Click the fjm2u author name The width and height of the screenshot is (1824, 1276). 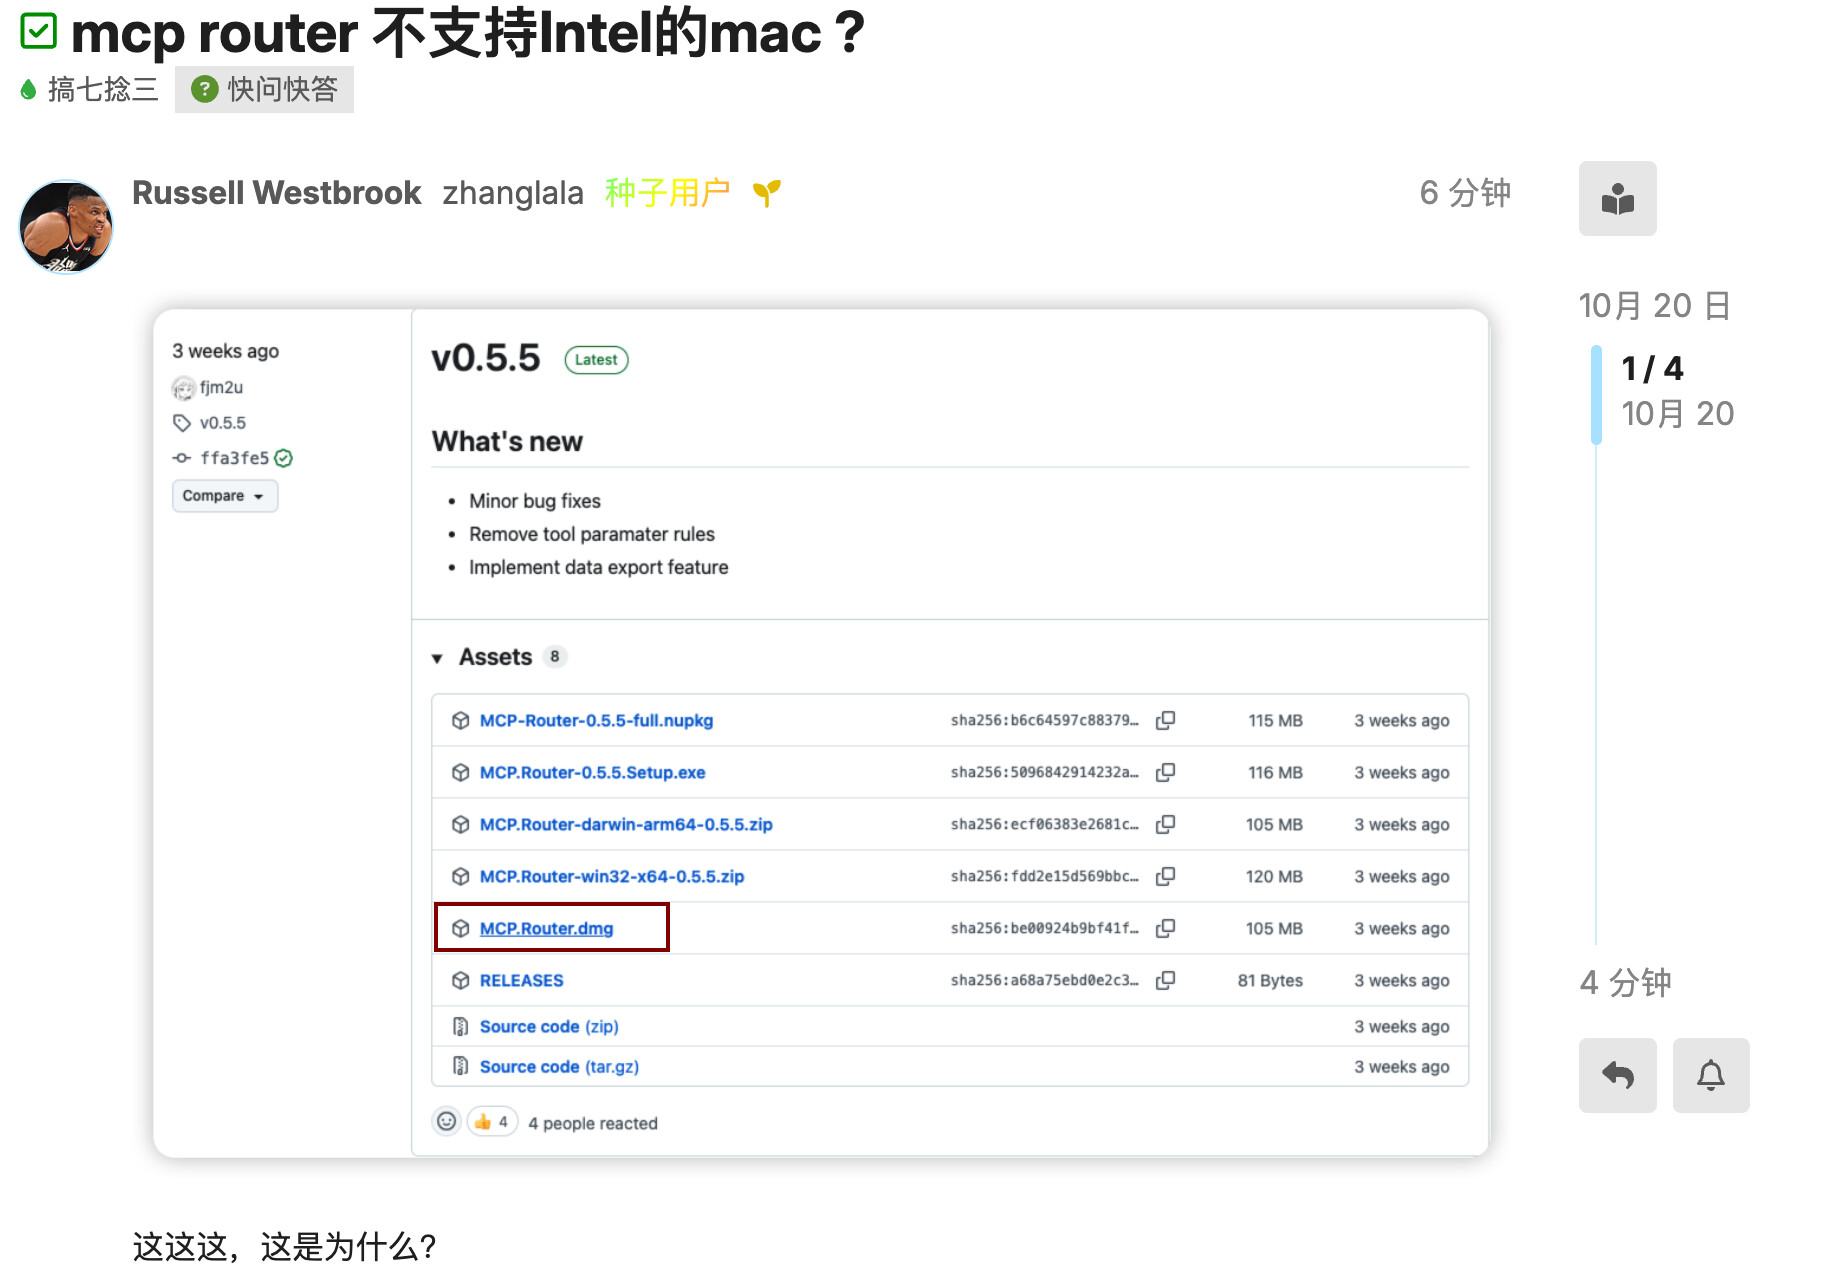click(x=221, y=387)
